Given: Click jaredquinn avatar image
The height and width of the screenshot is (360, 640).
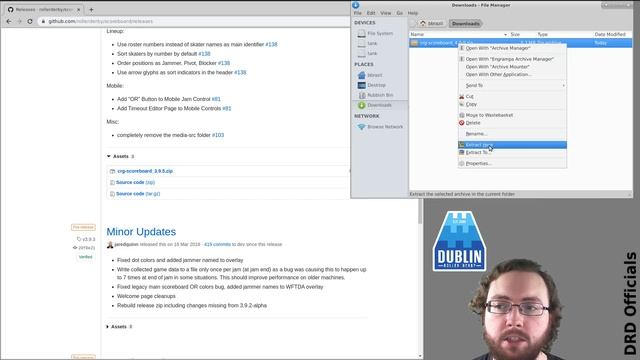Looking at the screenshot, I should (110, 244).
